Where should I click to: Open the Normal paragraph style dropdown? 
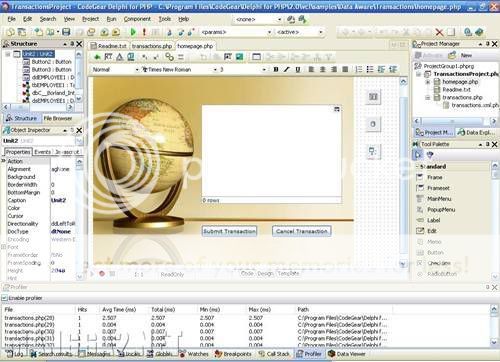coord(137,70)
